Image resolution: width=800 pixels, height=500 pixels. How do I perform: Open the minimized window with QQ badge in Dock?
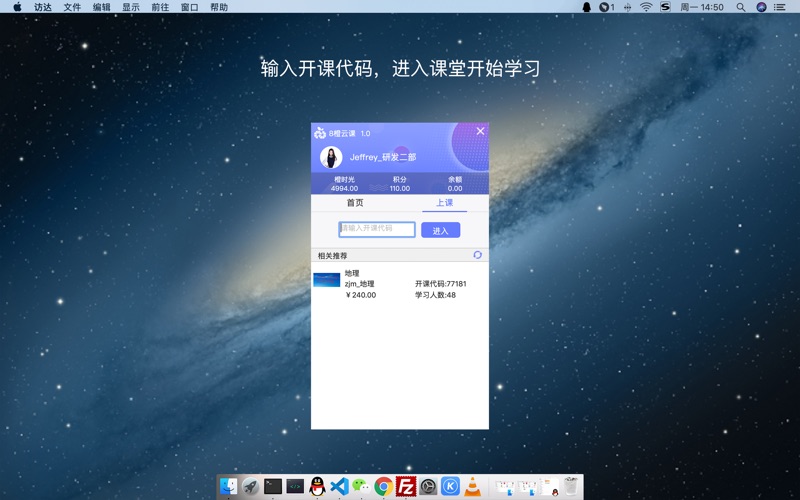coord(549,486)
